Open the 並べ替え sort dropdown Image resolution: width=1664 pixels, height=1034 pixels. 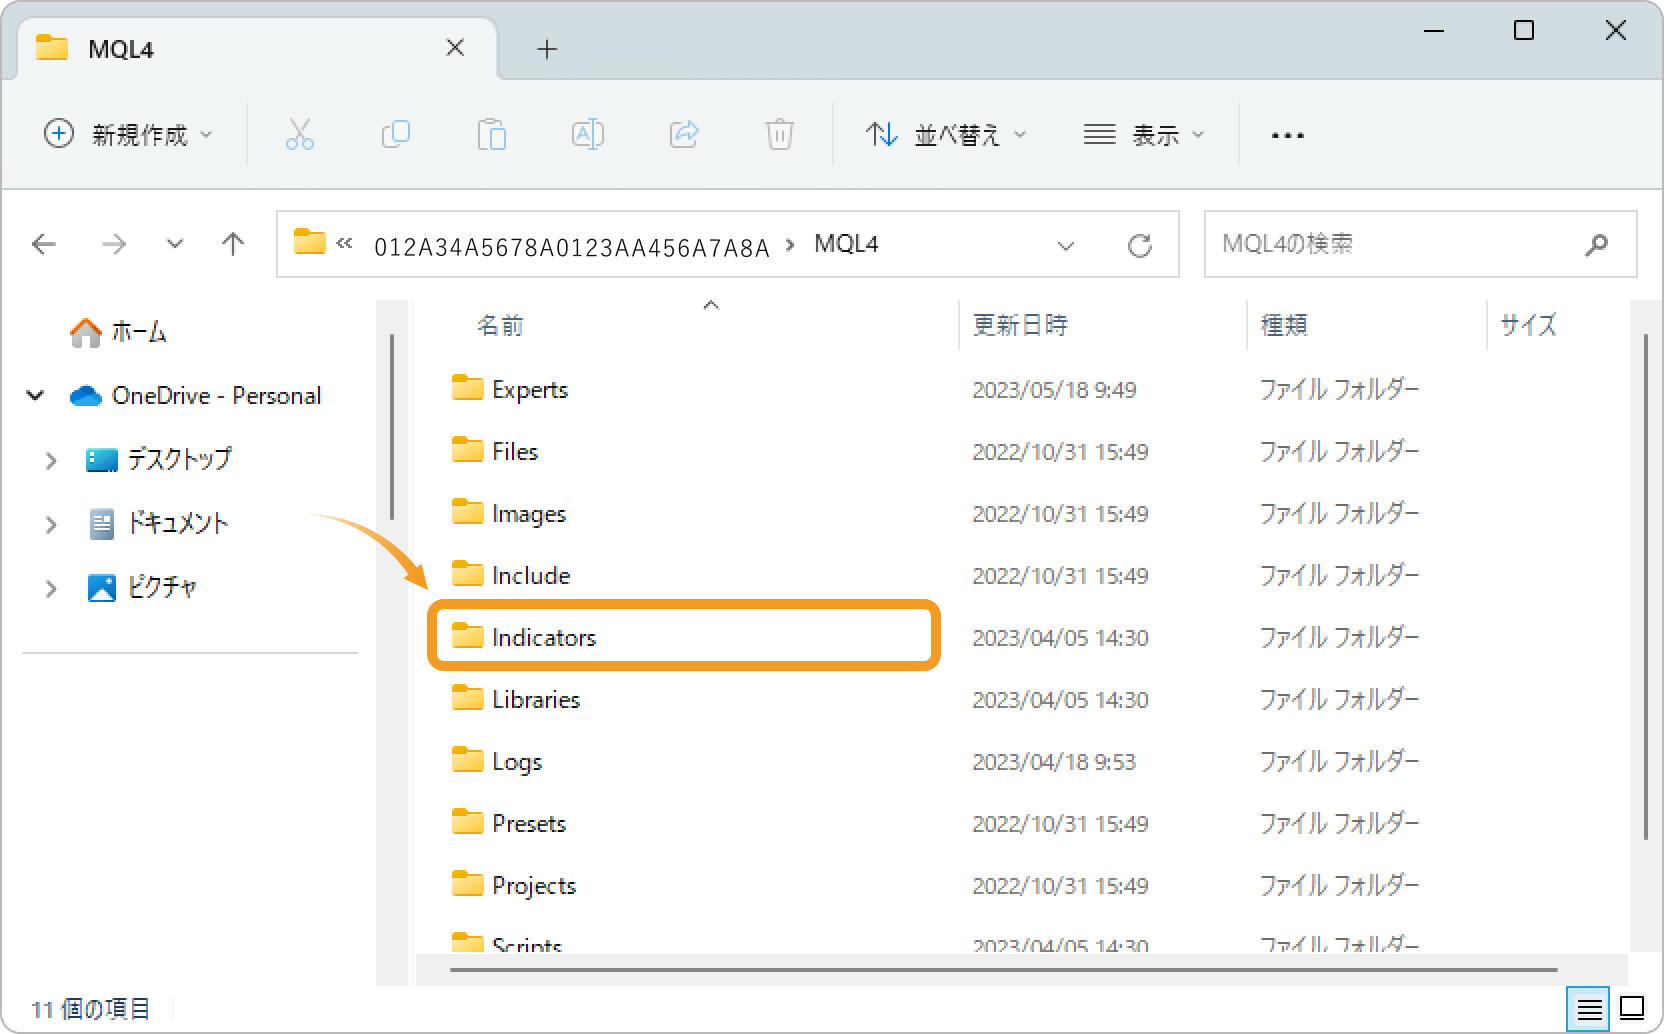(x=946, y=134)
